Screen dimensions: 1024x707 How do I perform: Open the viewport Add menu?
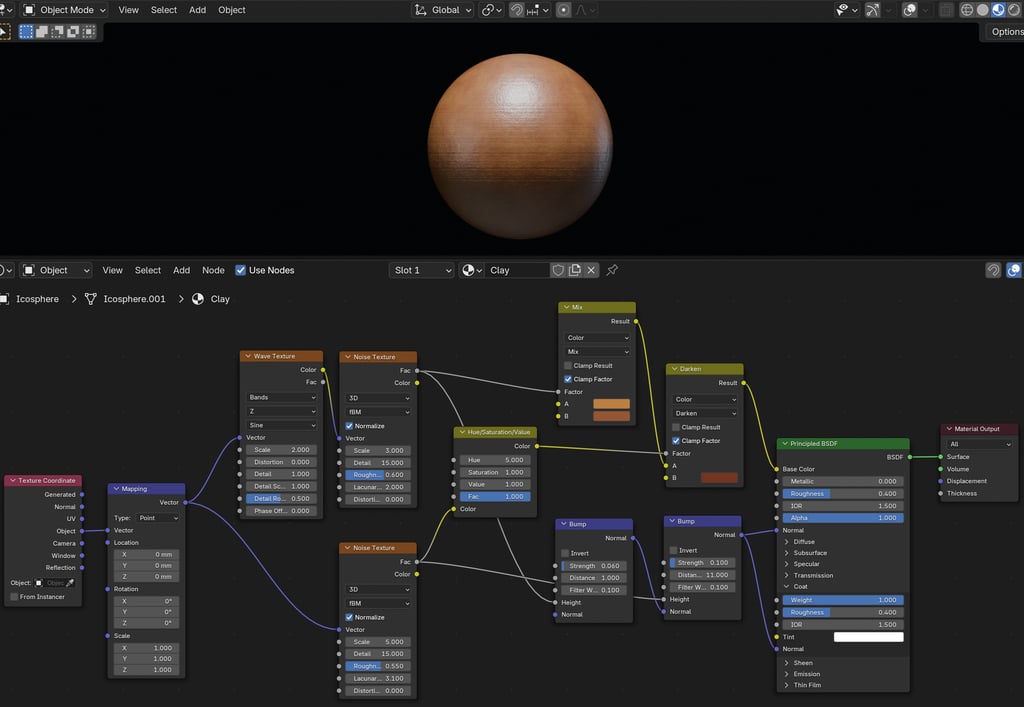[x=197, y=10]
